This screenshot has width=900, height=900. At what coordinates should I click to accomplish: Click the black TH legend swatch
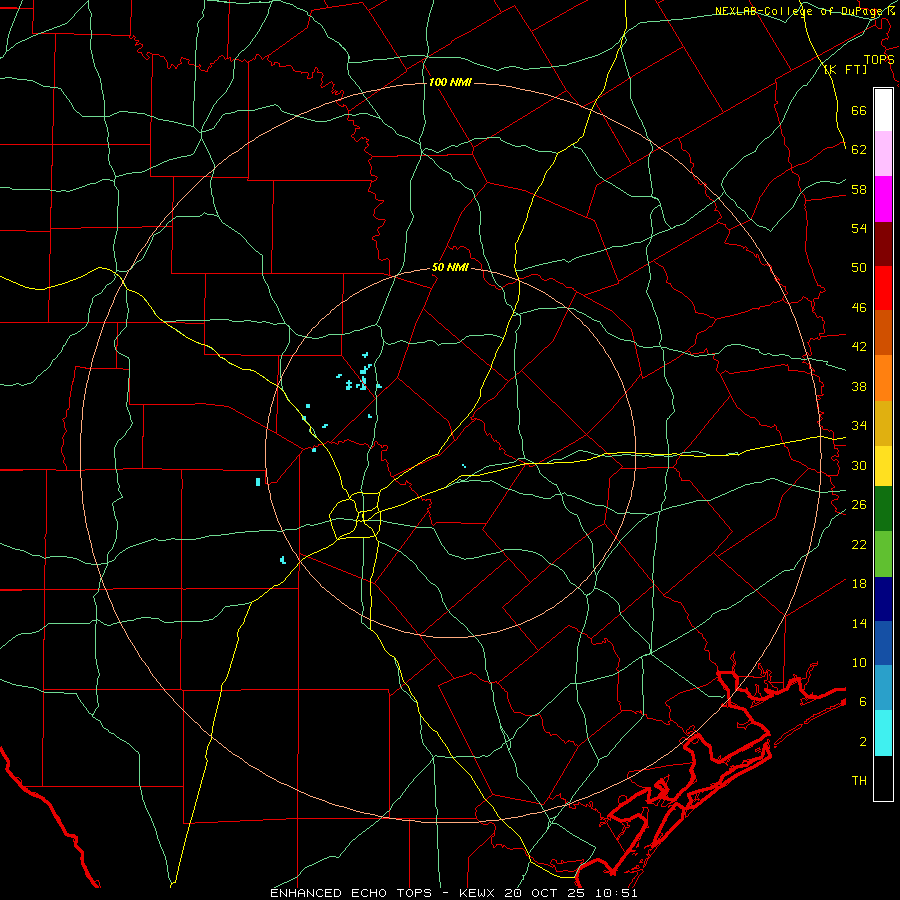(x=883, y=778)
